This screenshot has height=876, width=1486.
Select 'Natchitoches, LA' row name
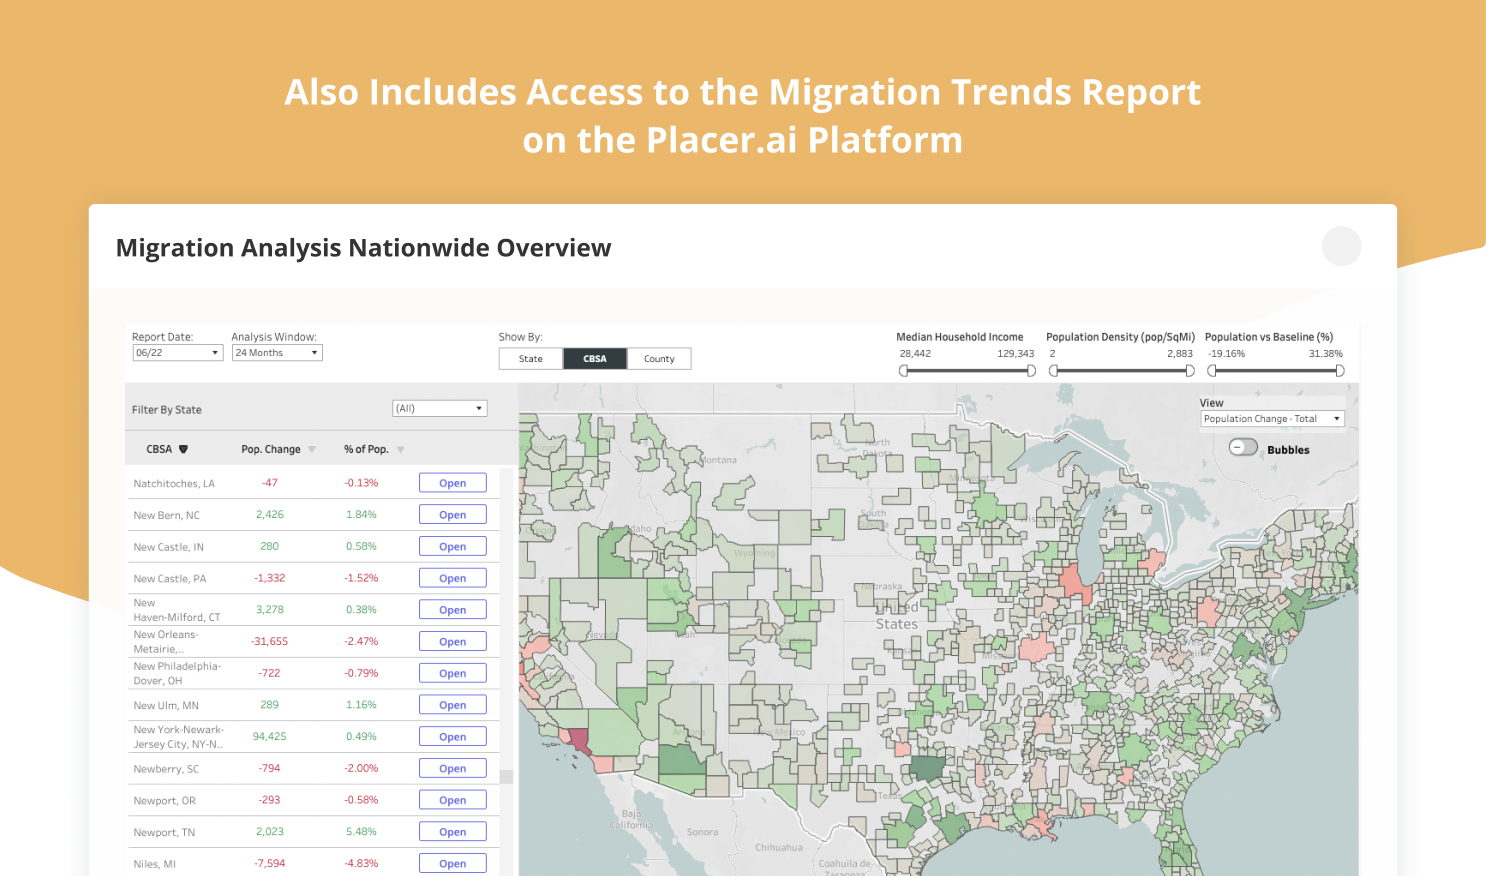174,484
